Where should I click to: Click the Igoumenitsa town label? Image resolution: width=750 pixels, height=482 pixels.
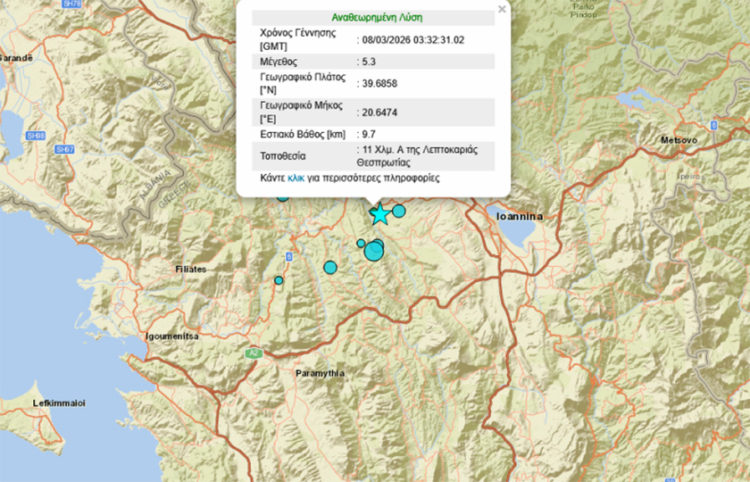(171, 336)
